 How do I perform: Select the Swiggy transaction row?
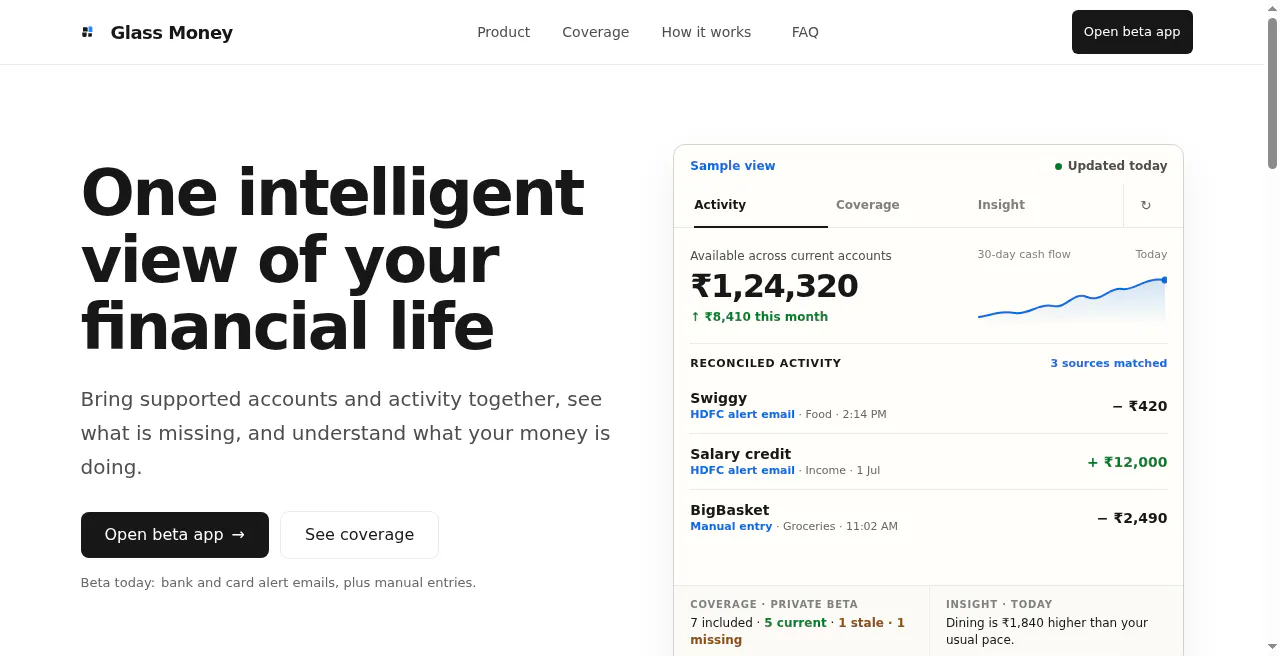[928, 406]
